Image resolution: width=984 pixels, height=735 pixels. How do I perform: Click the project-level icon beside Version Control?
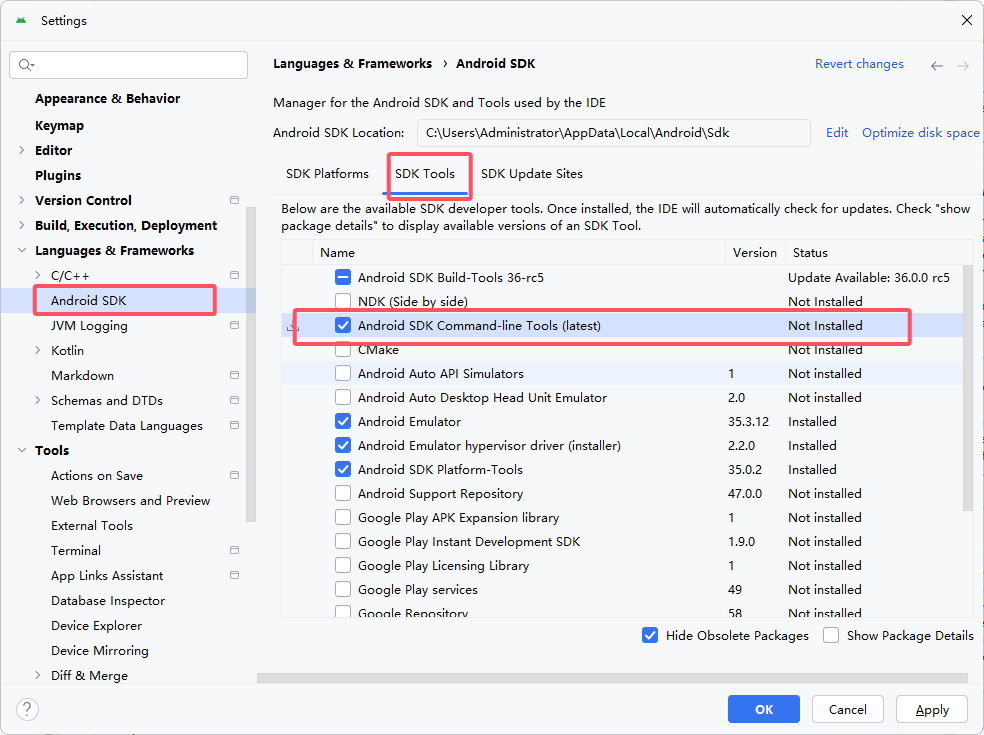tap(235, 200)
